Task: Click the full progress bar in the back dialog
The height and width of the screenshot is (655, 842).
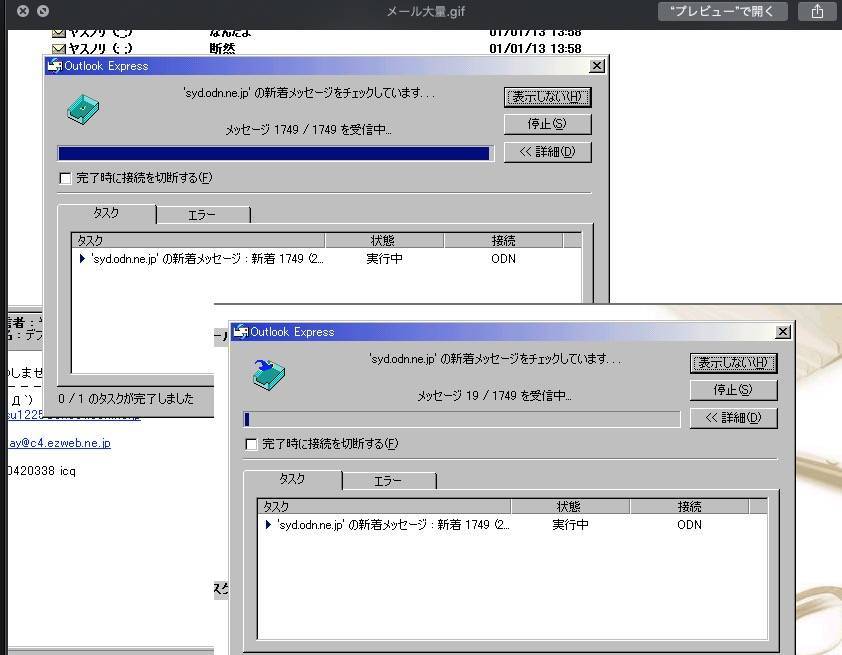Action: (x=275, y=154)
